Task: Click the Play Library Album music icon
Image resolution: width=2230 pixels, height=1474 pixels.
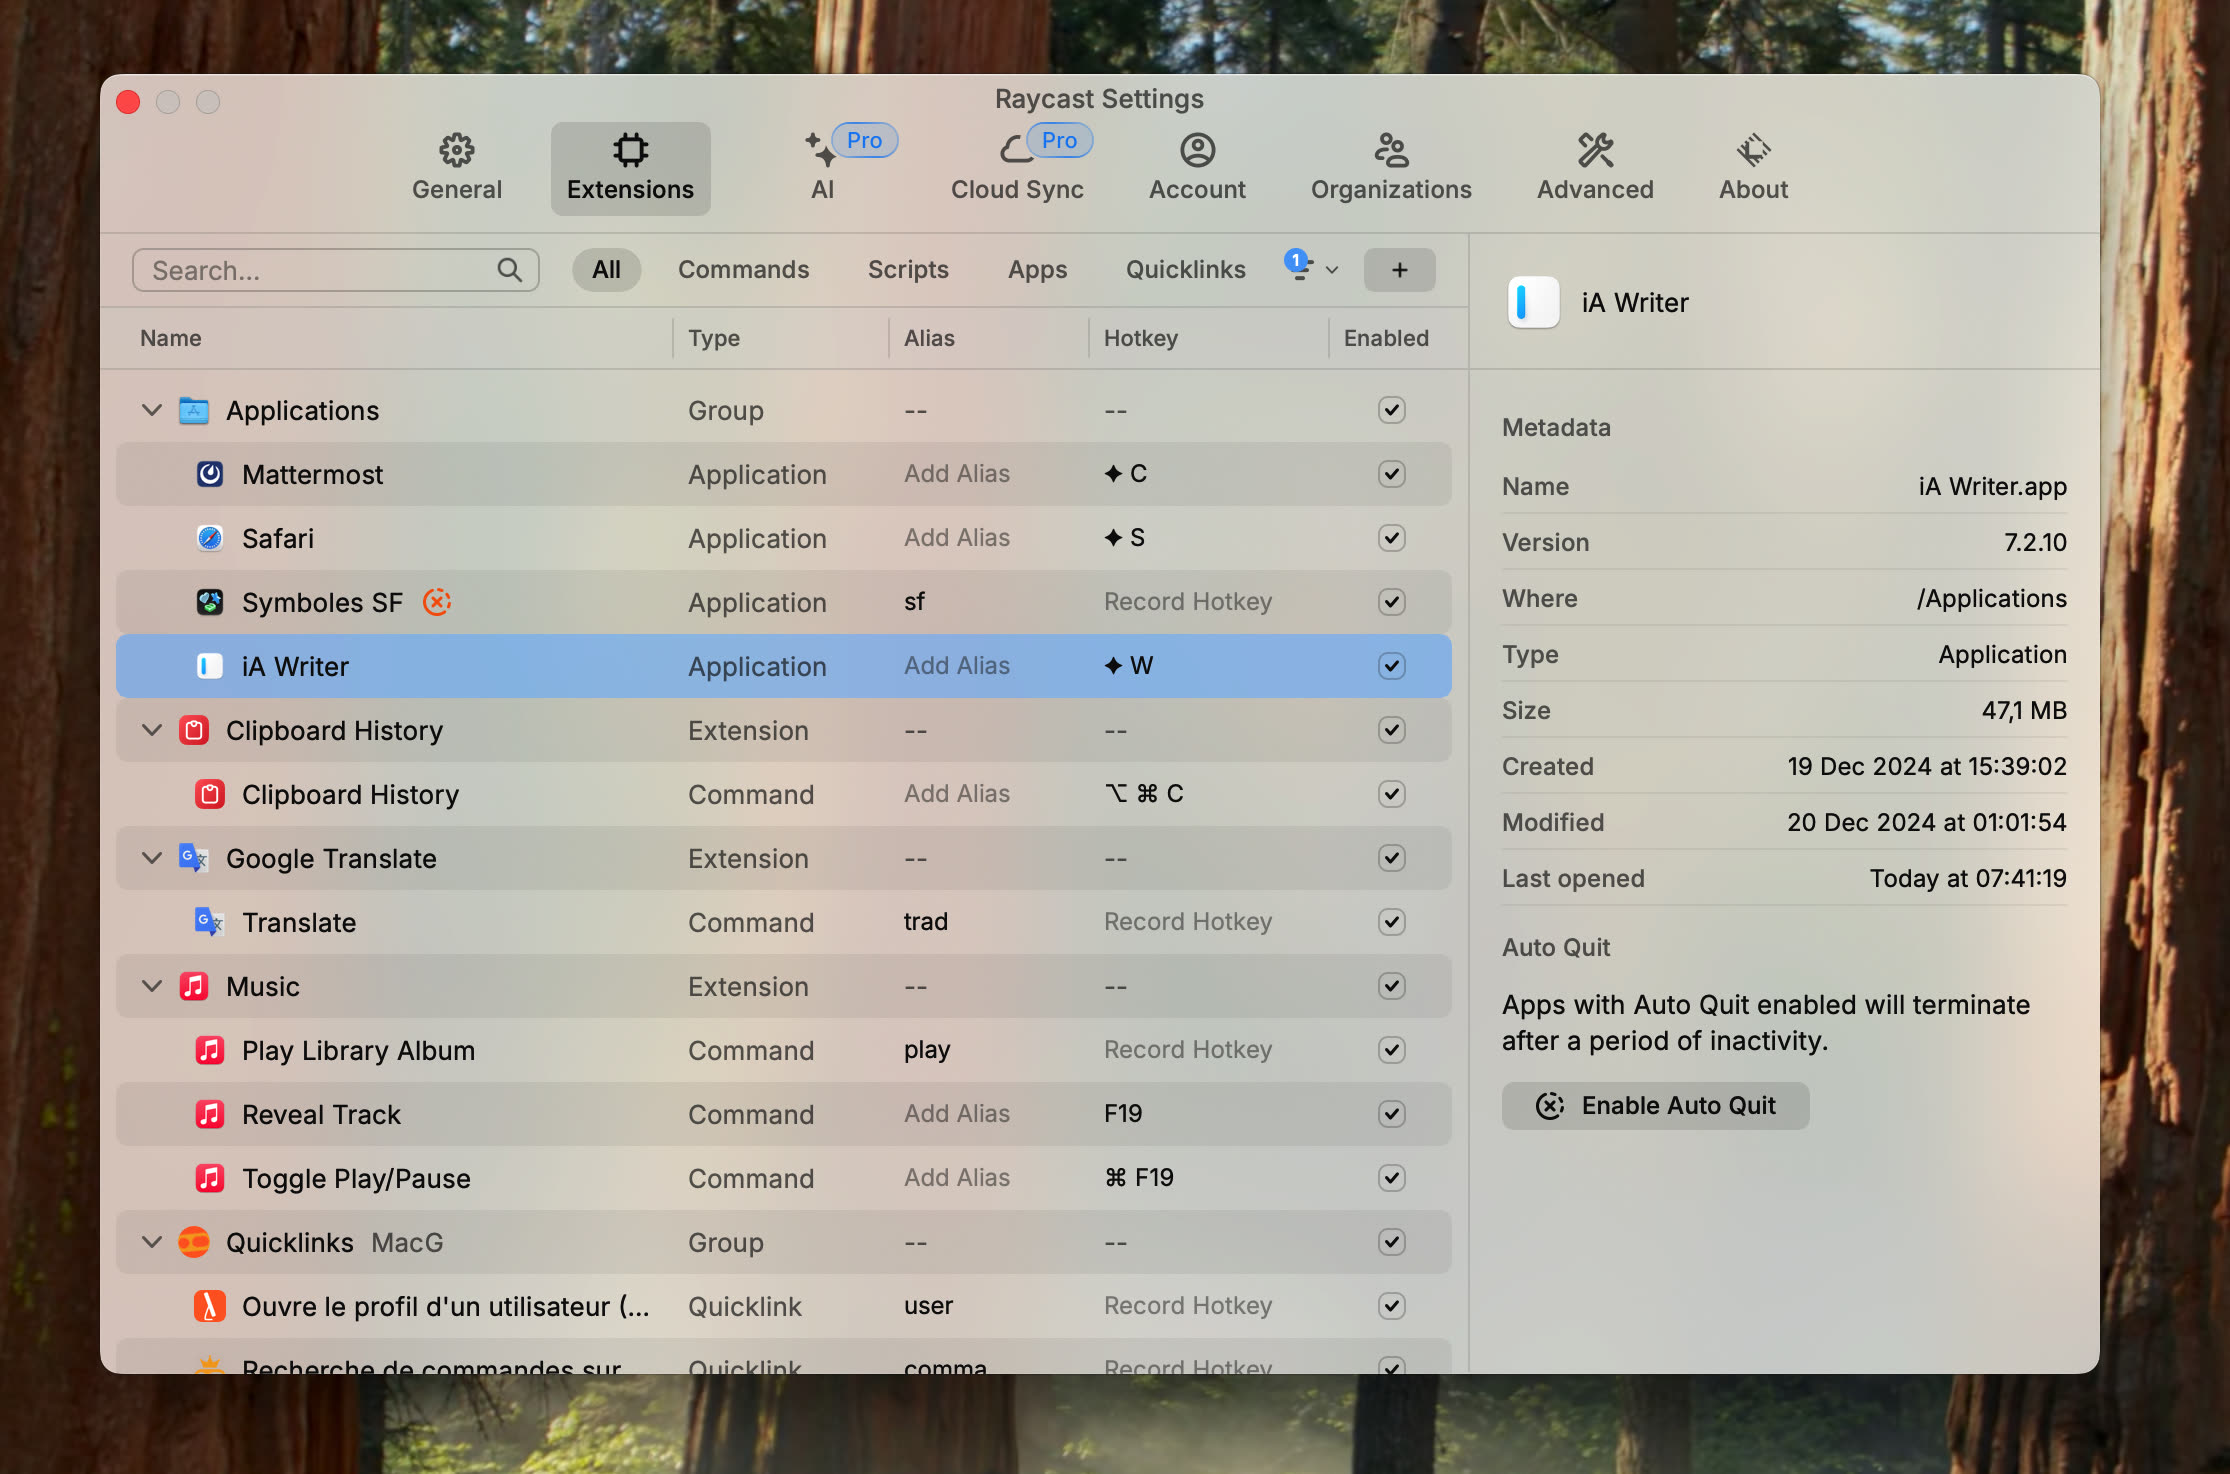Action: point(209,1050)
